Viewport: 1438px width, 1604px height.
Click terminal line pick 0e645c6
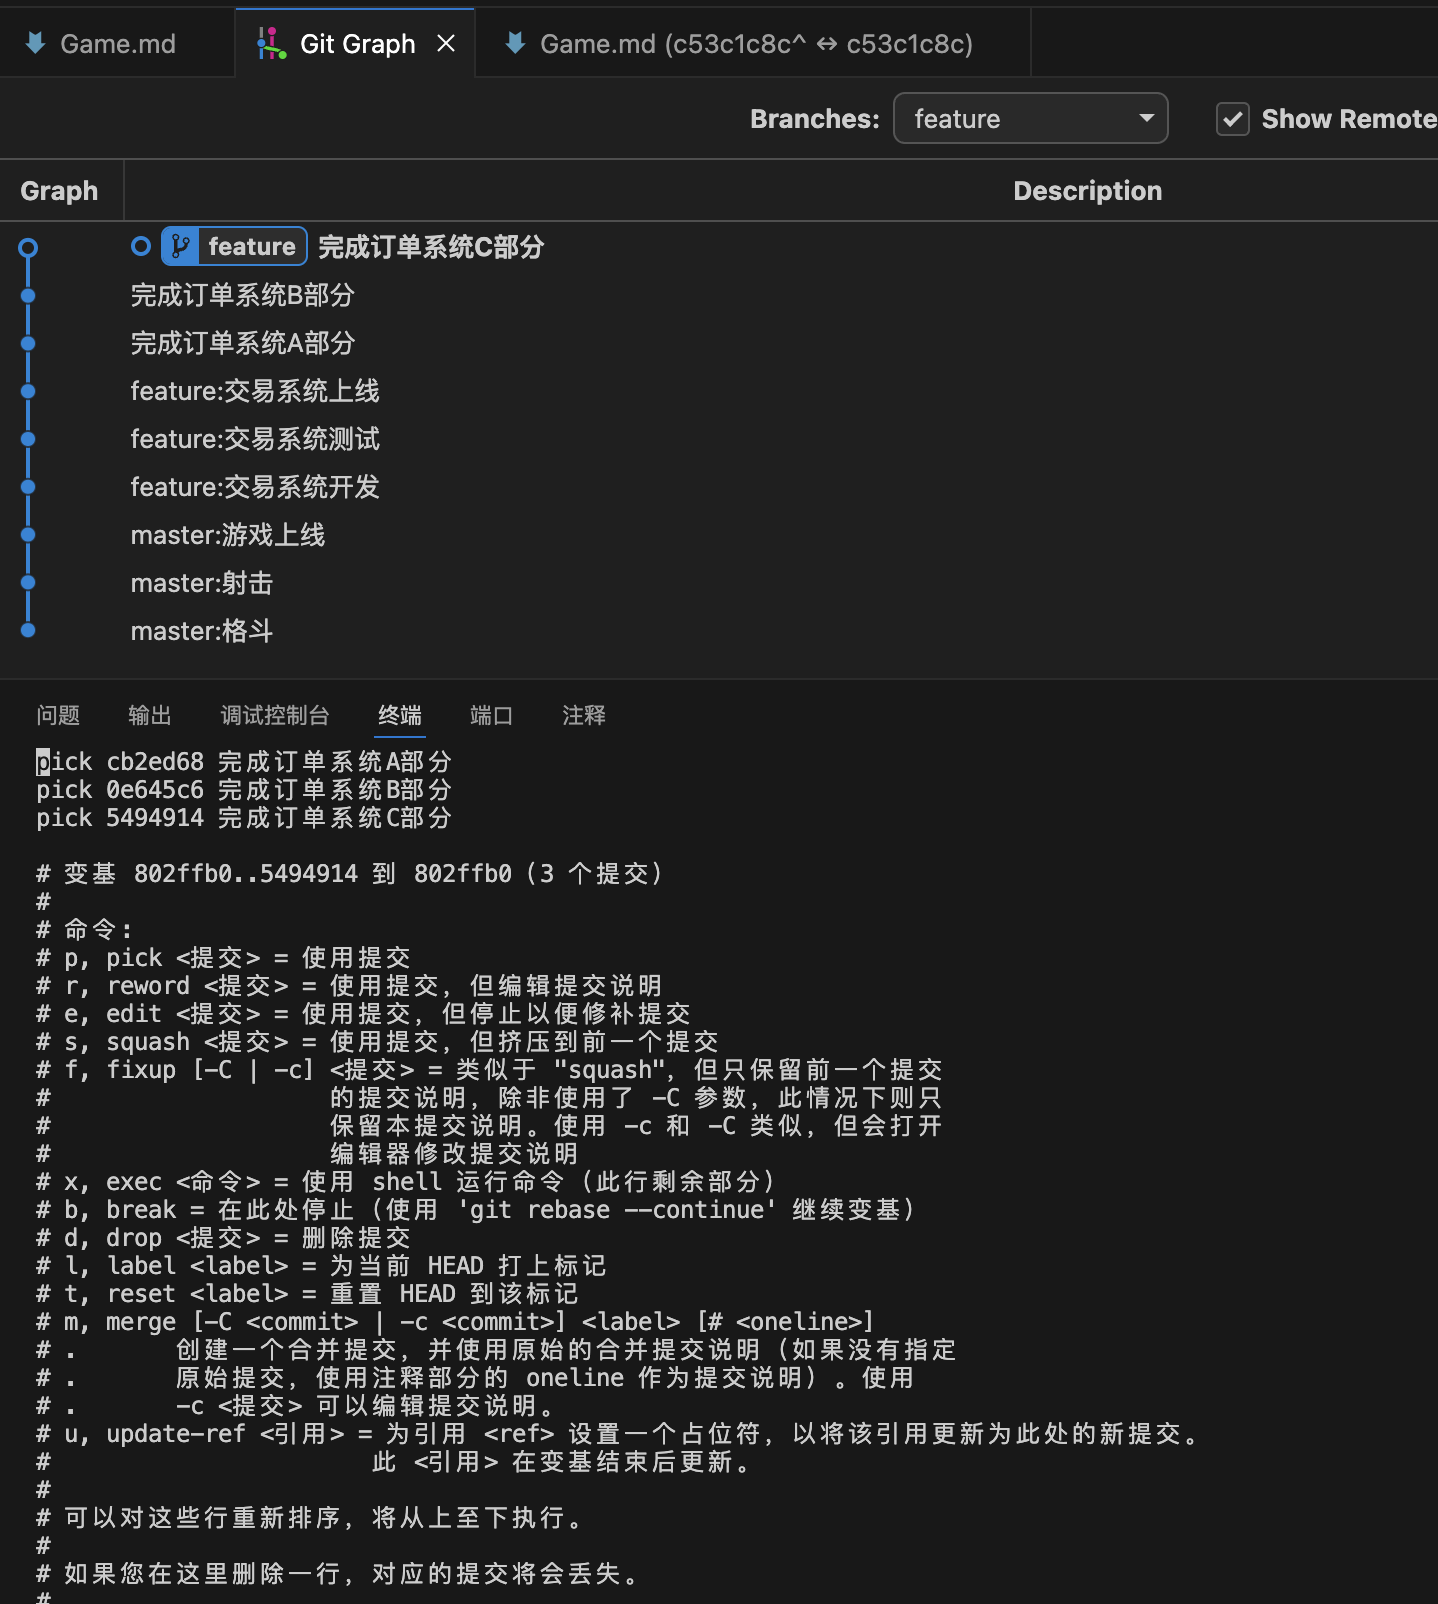click(244, 790)
